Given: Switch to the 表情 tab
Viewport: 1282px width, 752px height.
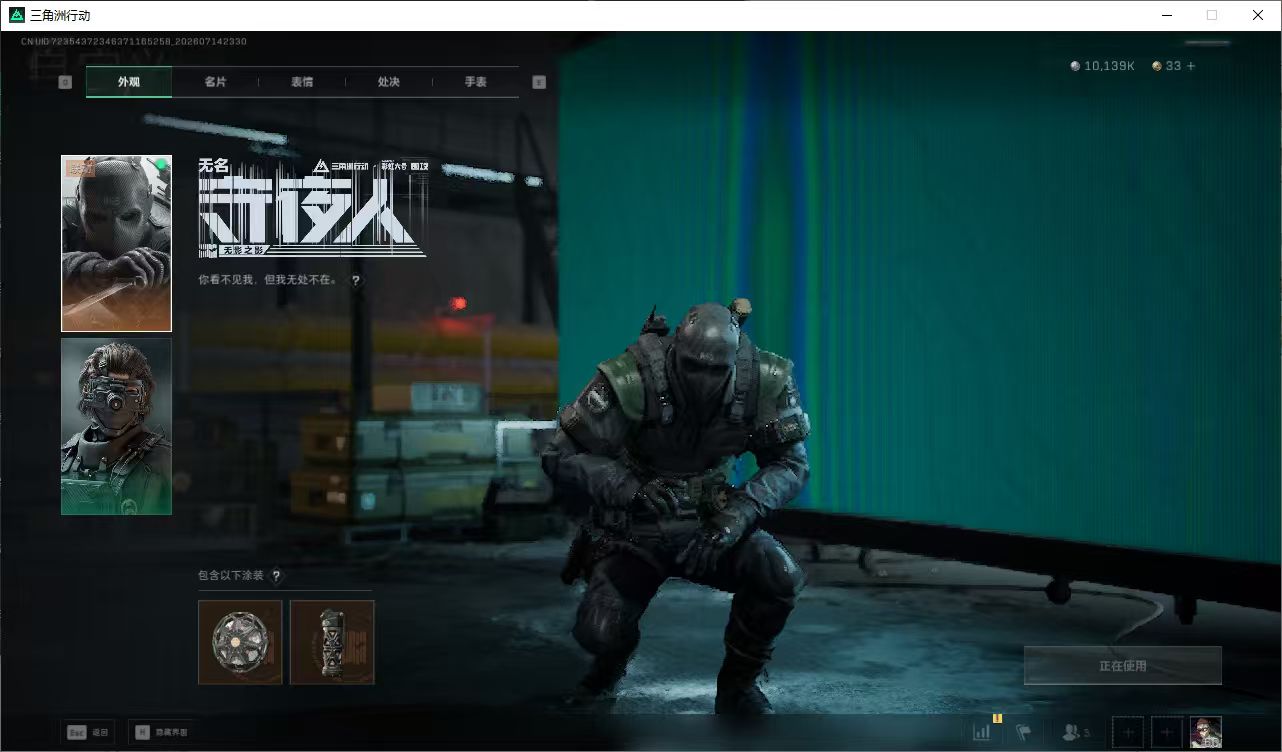Looking at the screenshot, I should pos(302,82).
